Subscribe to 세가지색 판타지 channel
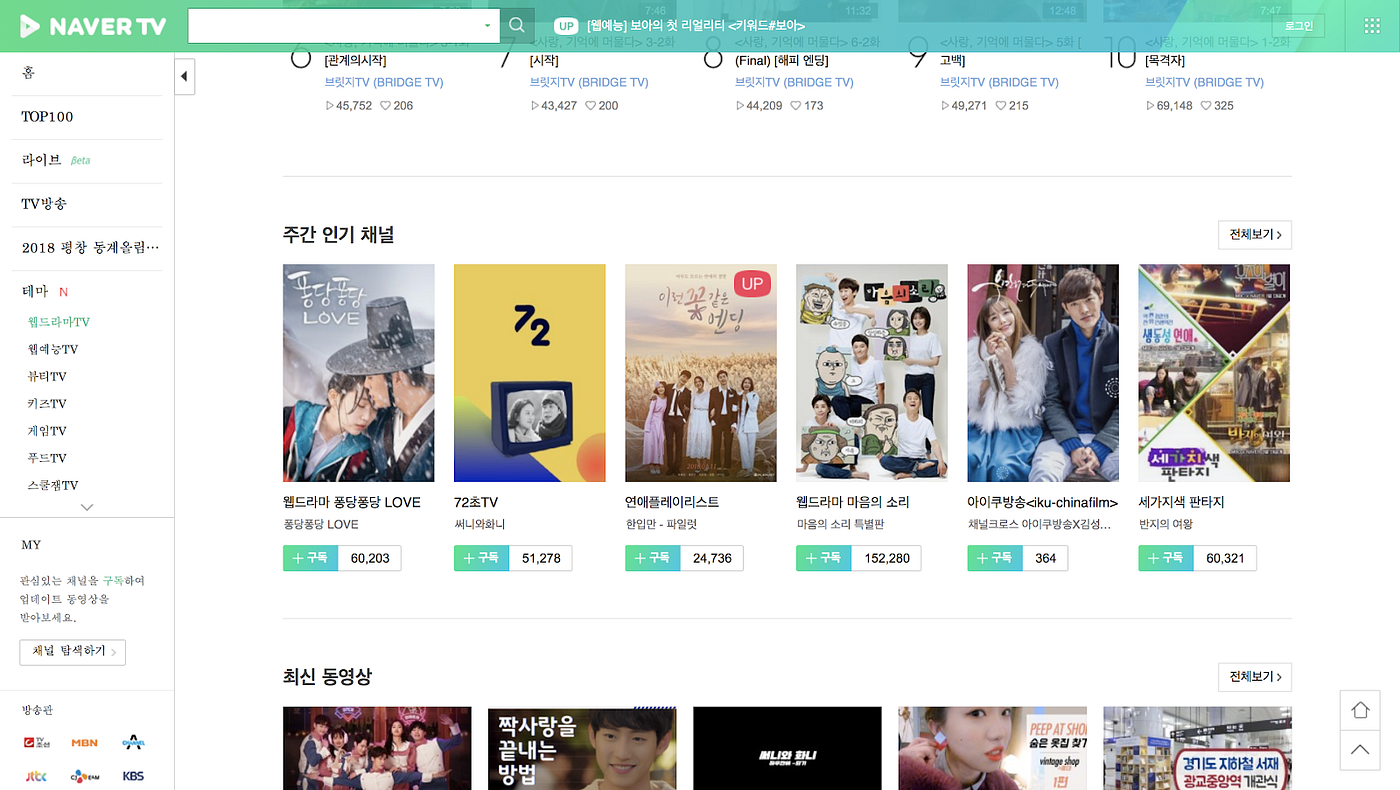The height and width of the screenshot is (790, 1400). (x=1166, y=558)
